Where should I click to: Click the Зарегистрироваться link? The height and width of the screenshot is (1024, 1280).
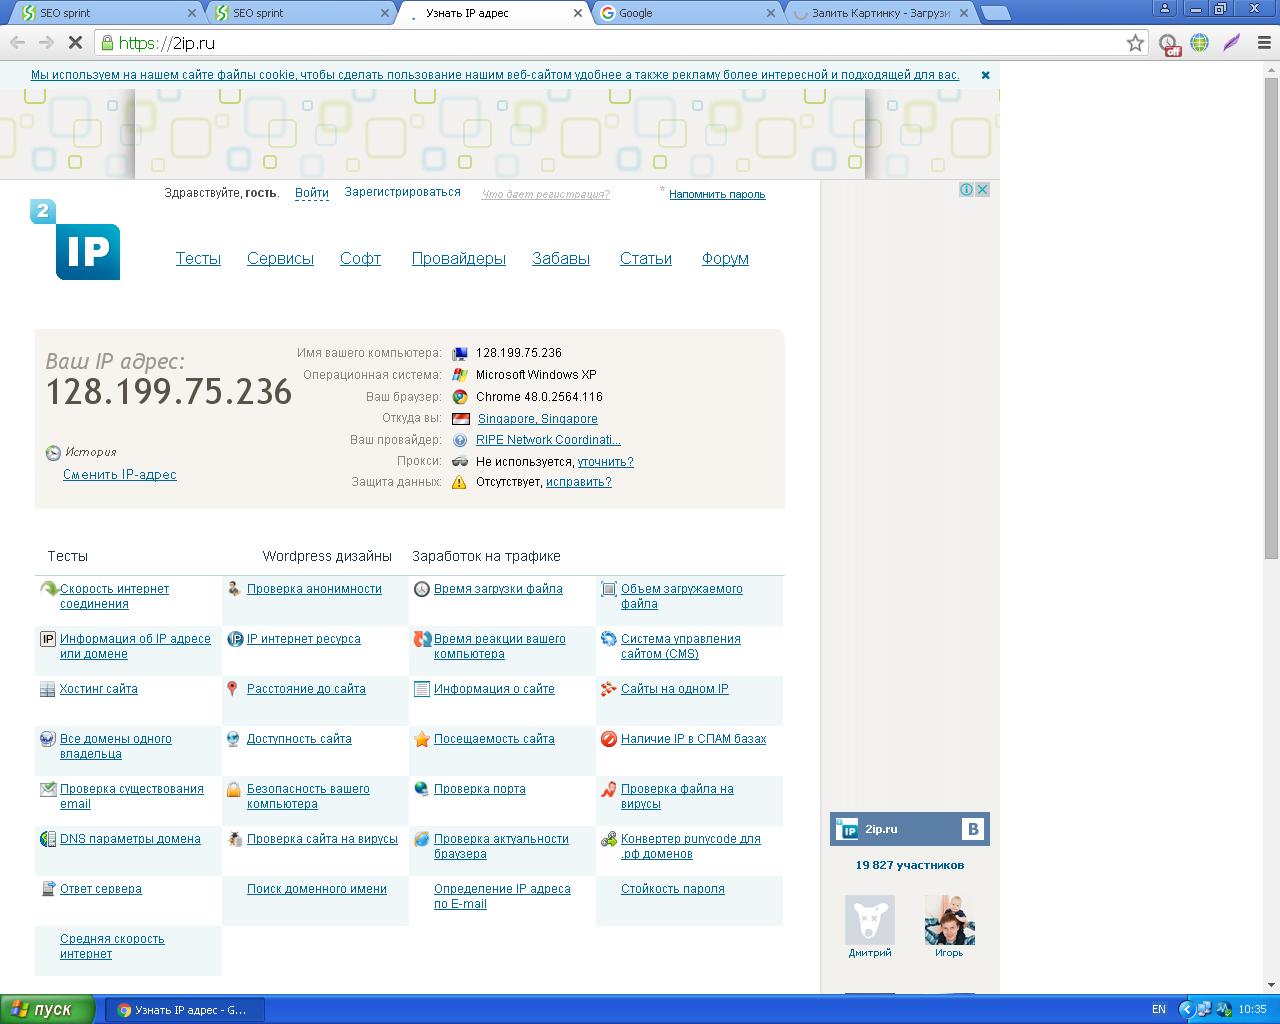(x=402, y=192)
